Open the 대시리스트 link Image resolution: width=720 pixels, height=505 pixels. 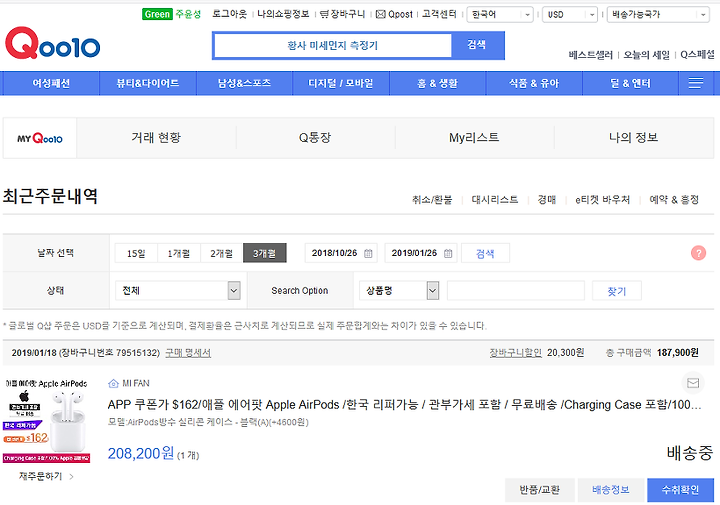495,200
